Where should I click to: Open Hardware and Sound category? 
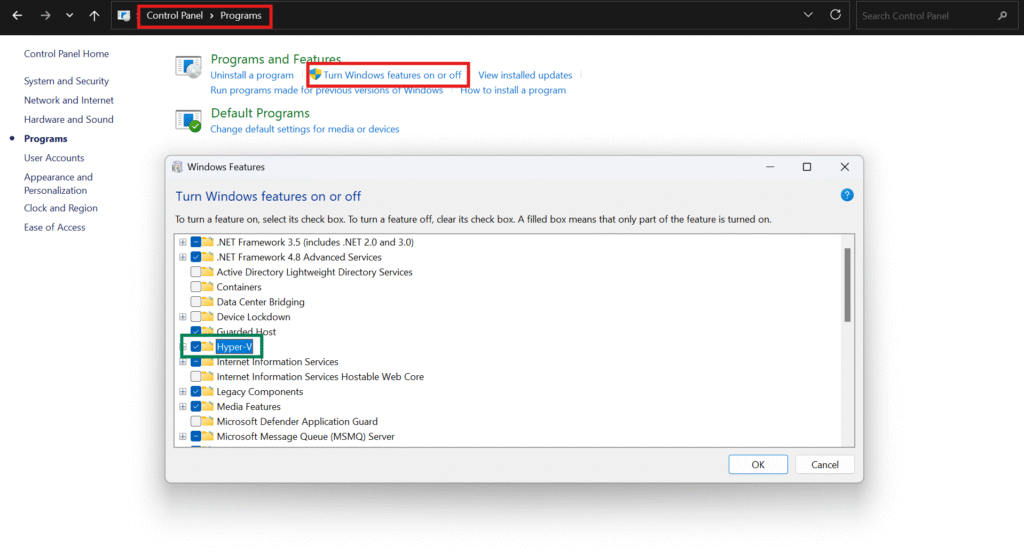69,119
